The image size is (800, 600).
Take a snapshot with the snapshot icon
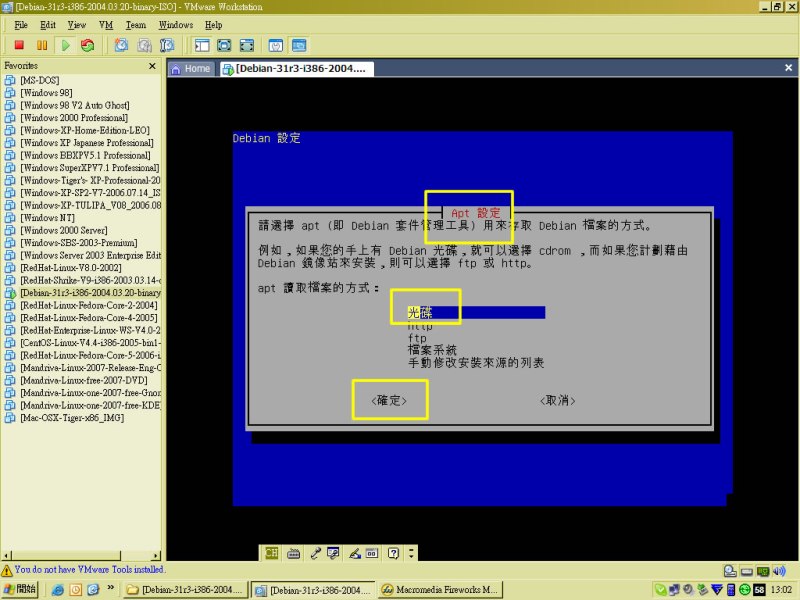point(121,45)
